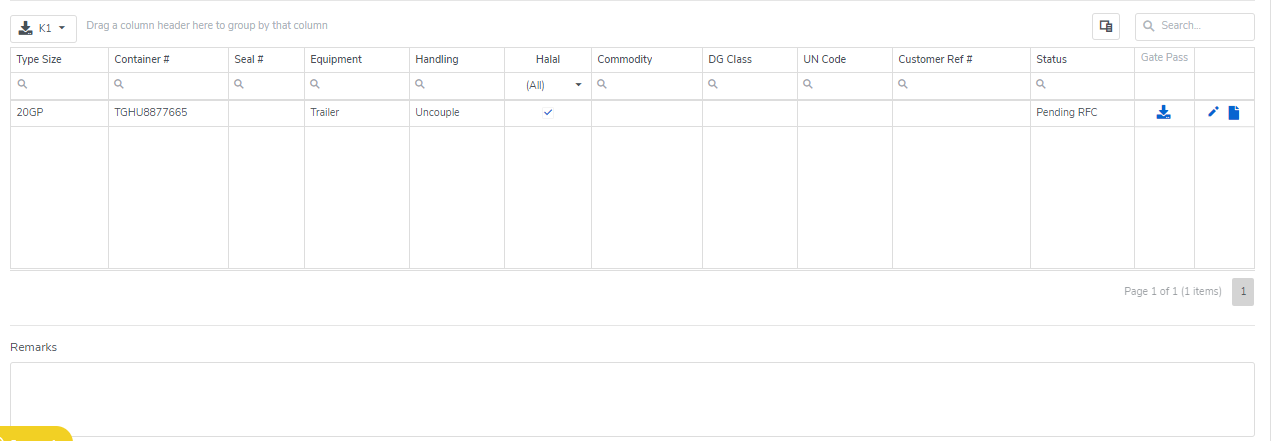
Task: Sort by Container # column header
Action: click(x=142, y=59)
